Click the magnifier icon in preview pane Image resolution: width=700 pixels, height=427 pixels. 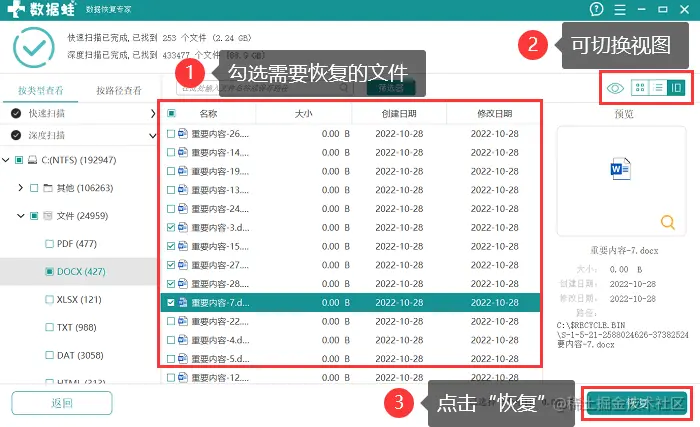(x=667, y=222)
